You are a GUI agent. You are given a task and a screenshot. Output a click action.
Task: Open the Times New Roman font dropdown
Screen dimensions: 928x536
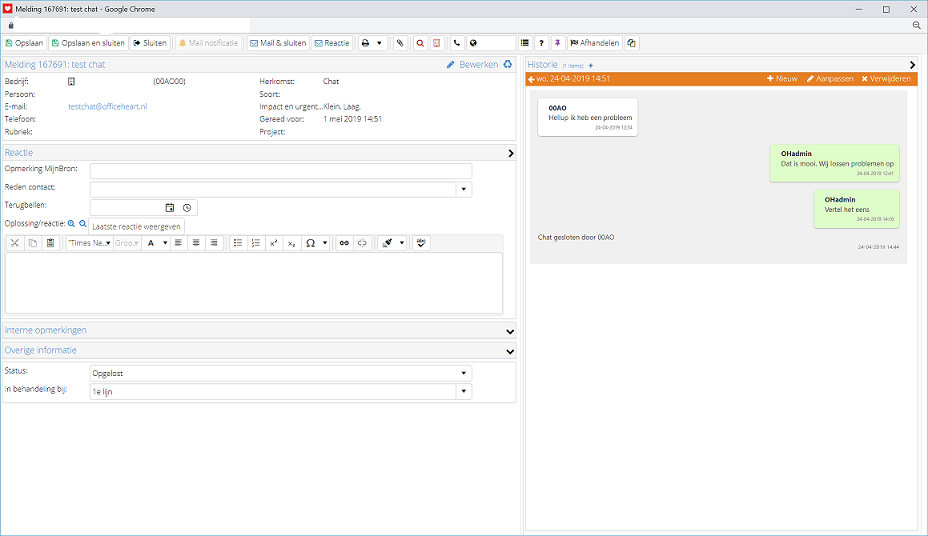tap(89, 243)
